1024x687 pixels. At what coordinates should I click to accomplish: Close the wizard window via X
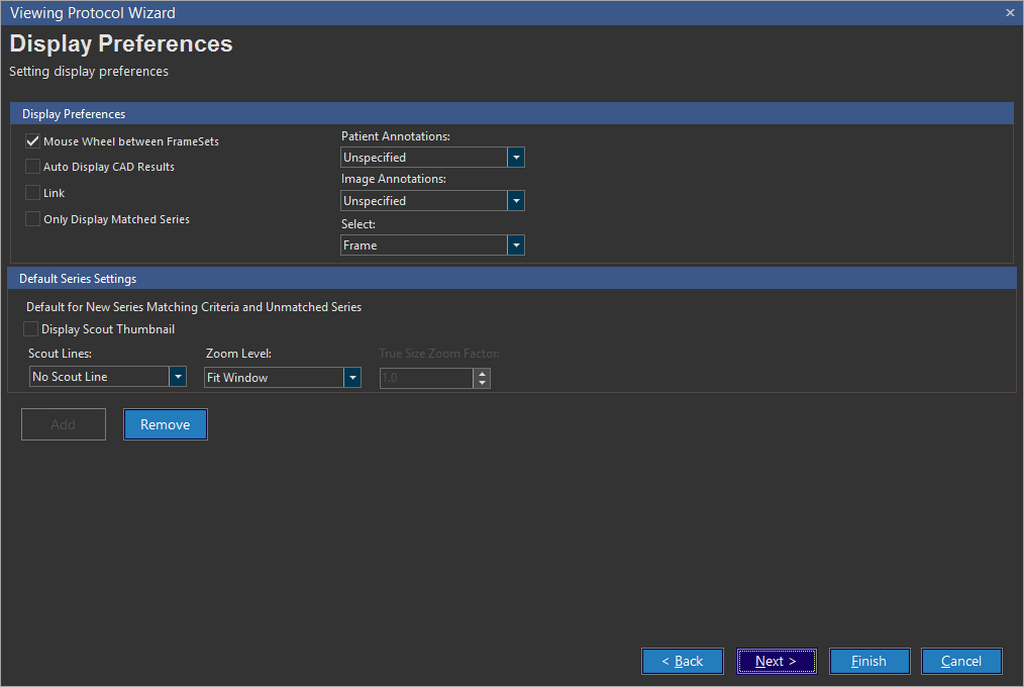[1010, 12]
